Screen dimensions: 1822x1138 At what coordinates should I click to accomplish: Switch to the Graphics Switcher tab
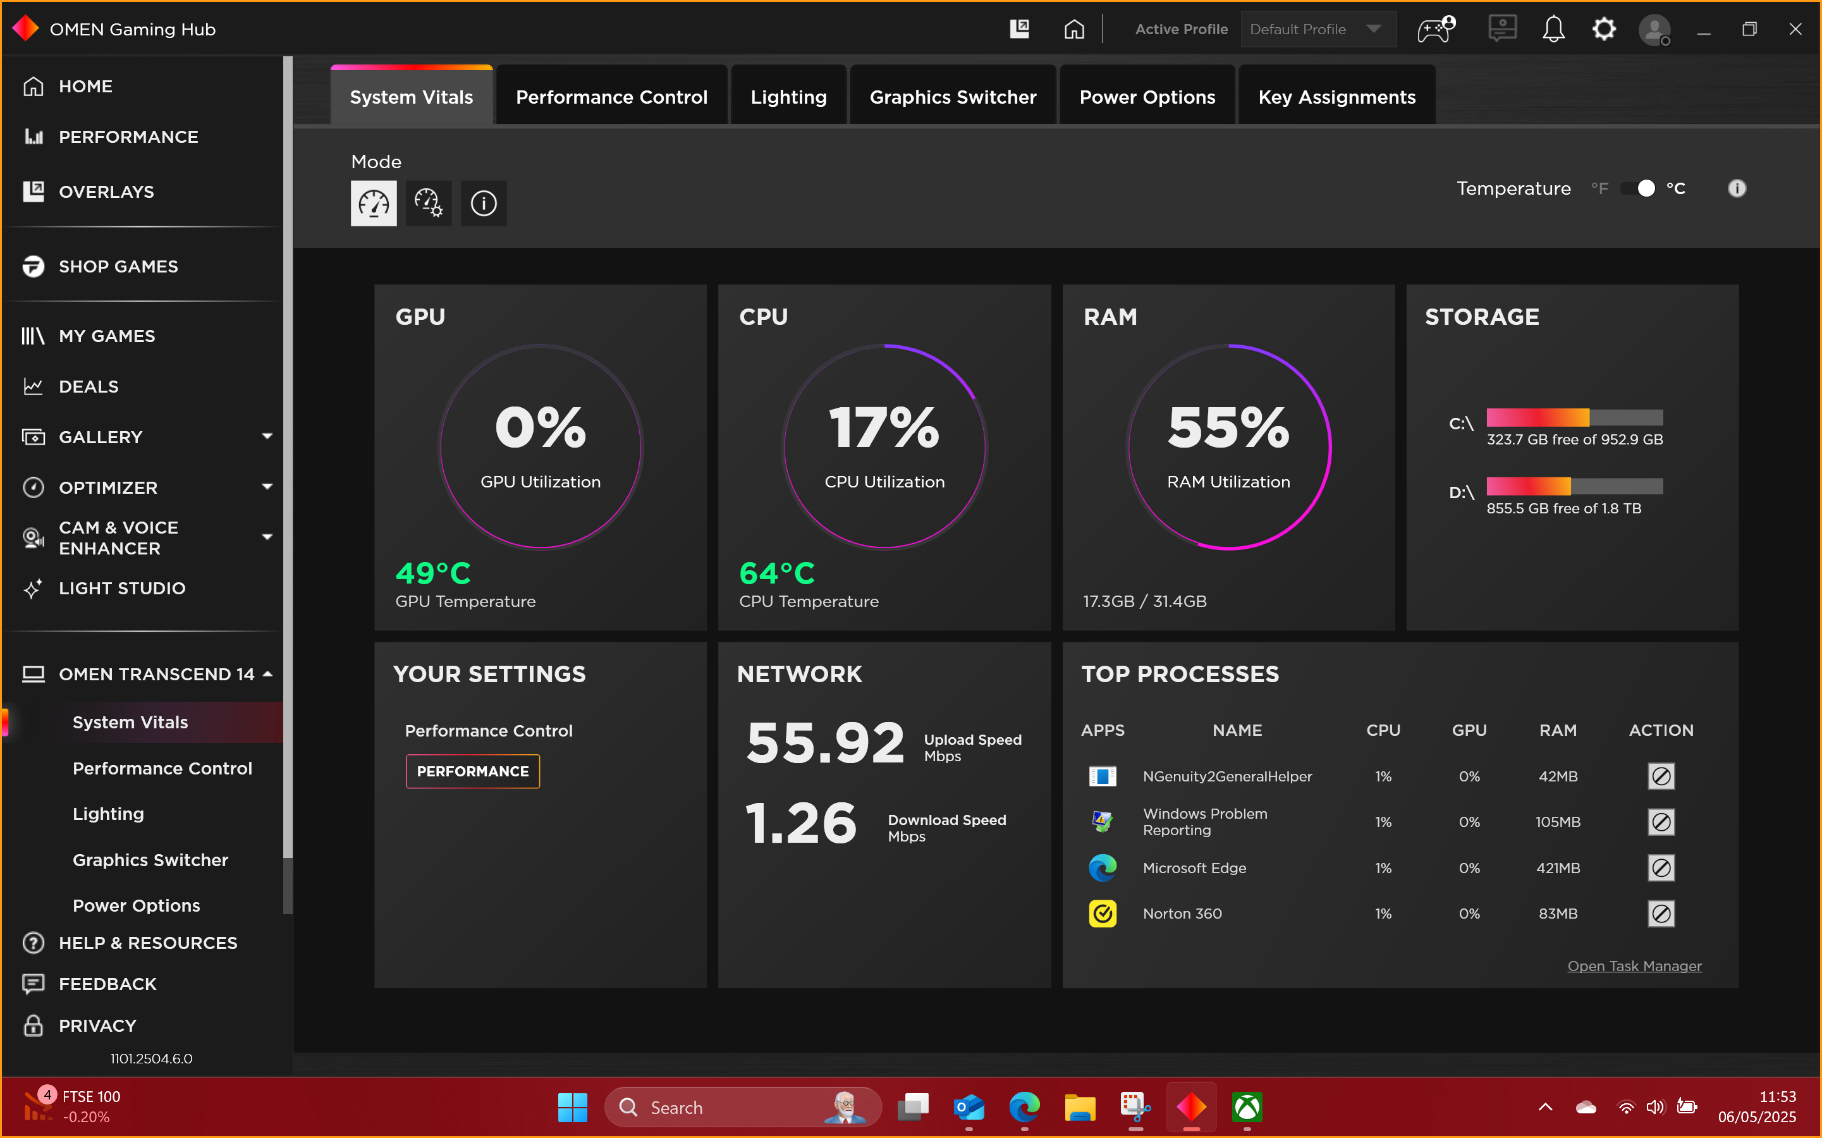click(952, 97)
